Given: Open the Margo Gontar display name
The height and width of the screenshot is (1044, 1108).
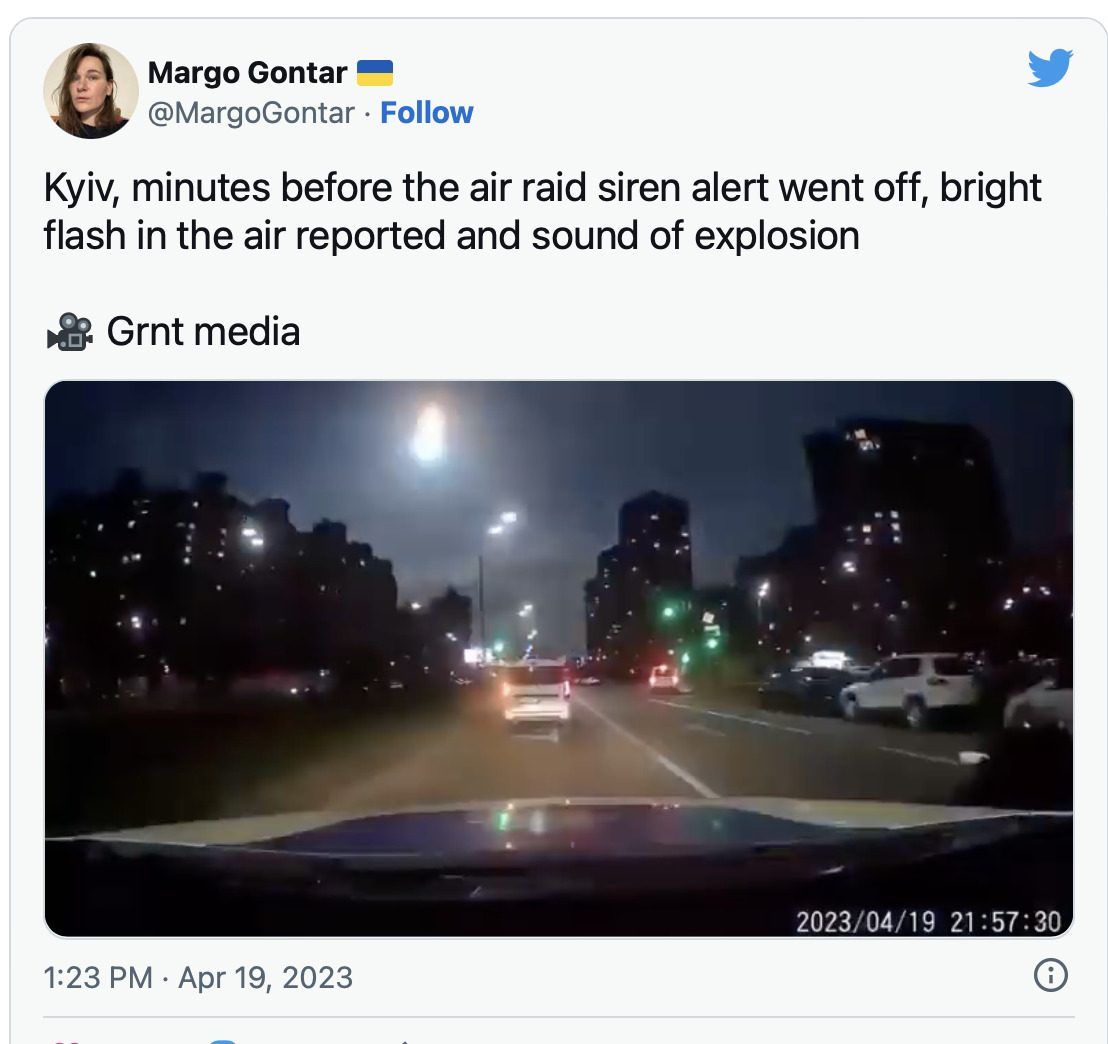Looking at the screenshot, I should click(247, 73).
